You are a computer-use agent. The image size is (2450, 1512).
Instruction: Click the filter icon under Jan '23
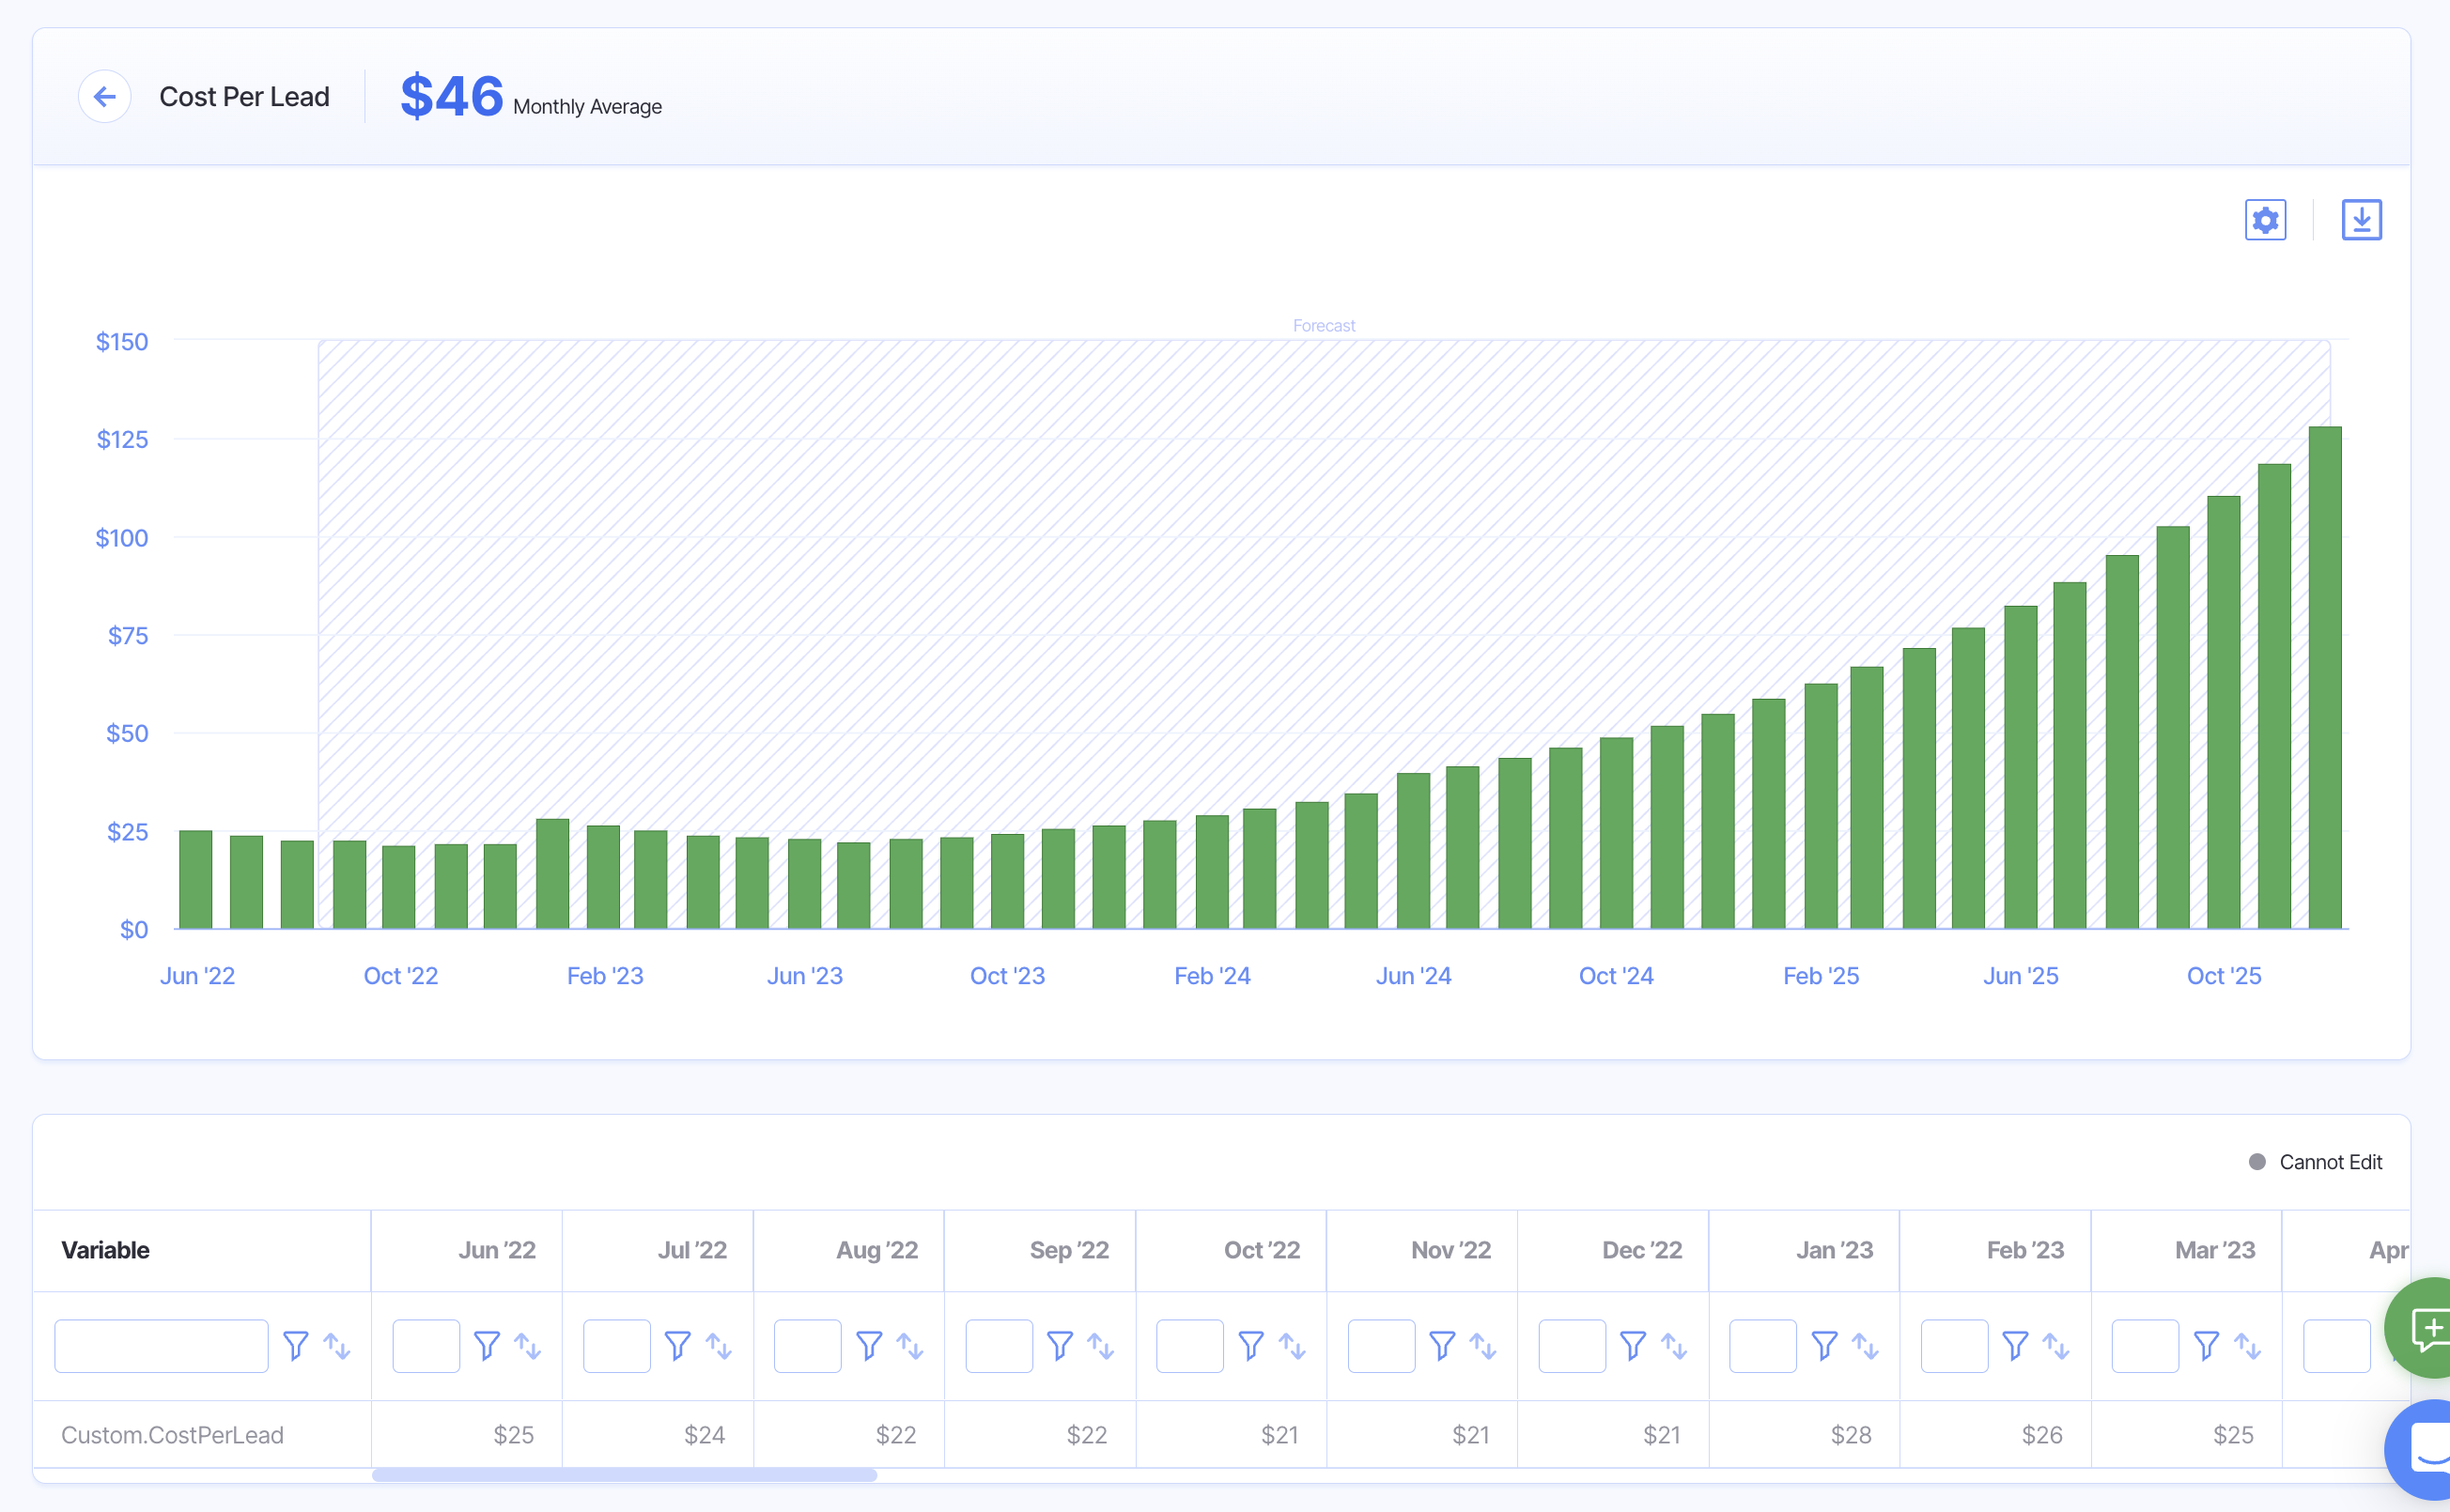1824,1346
